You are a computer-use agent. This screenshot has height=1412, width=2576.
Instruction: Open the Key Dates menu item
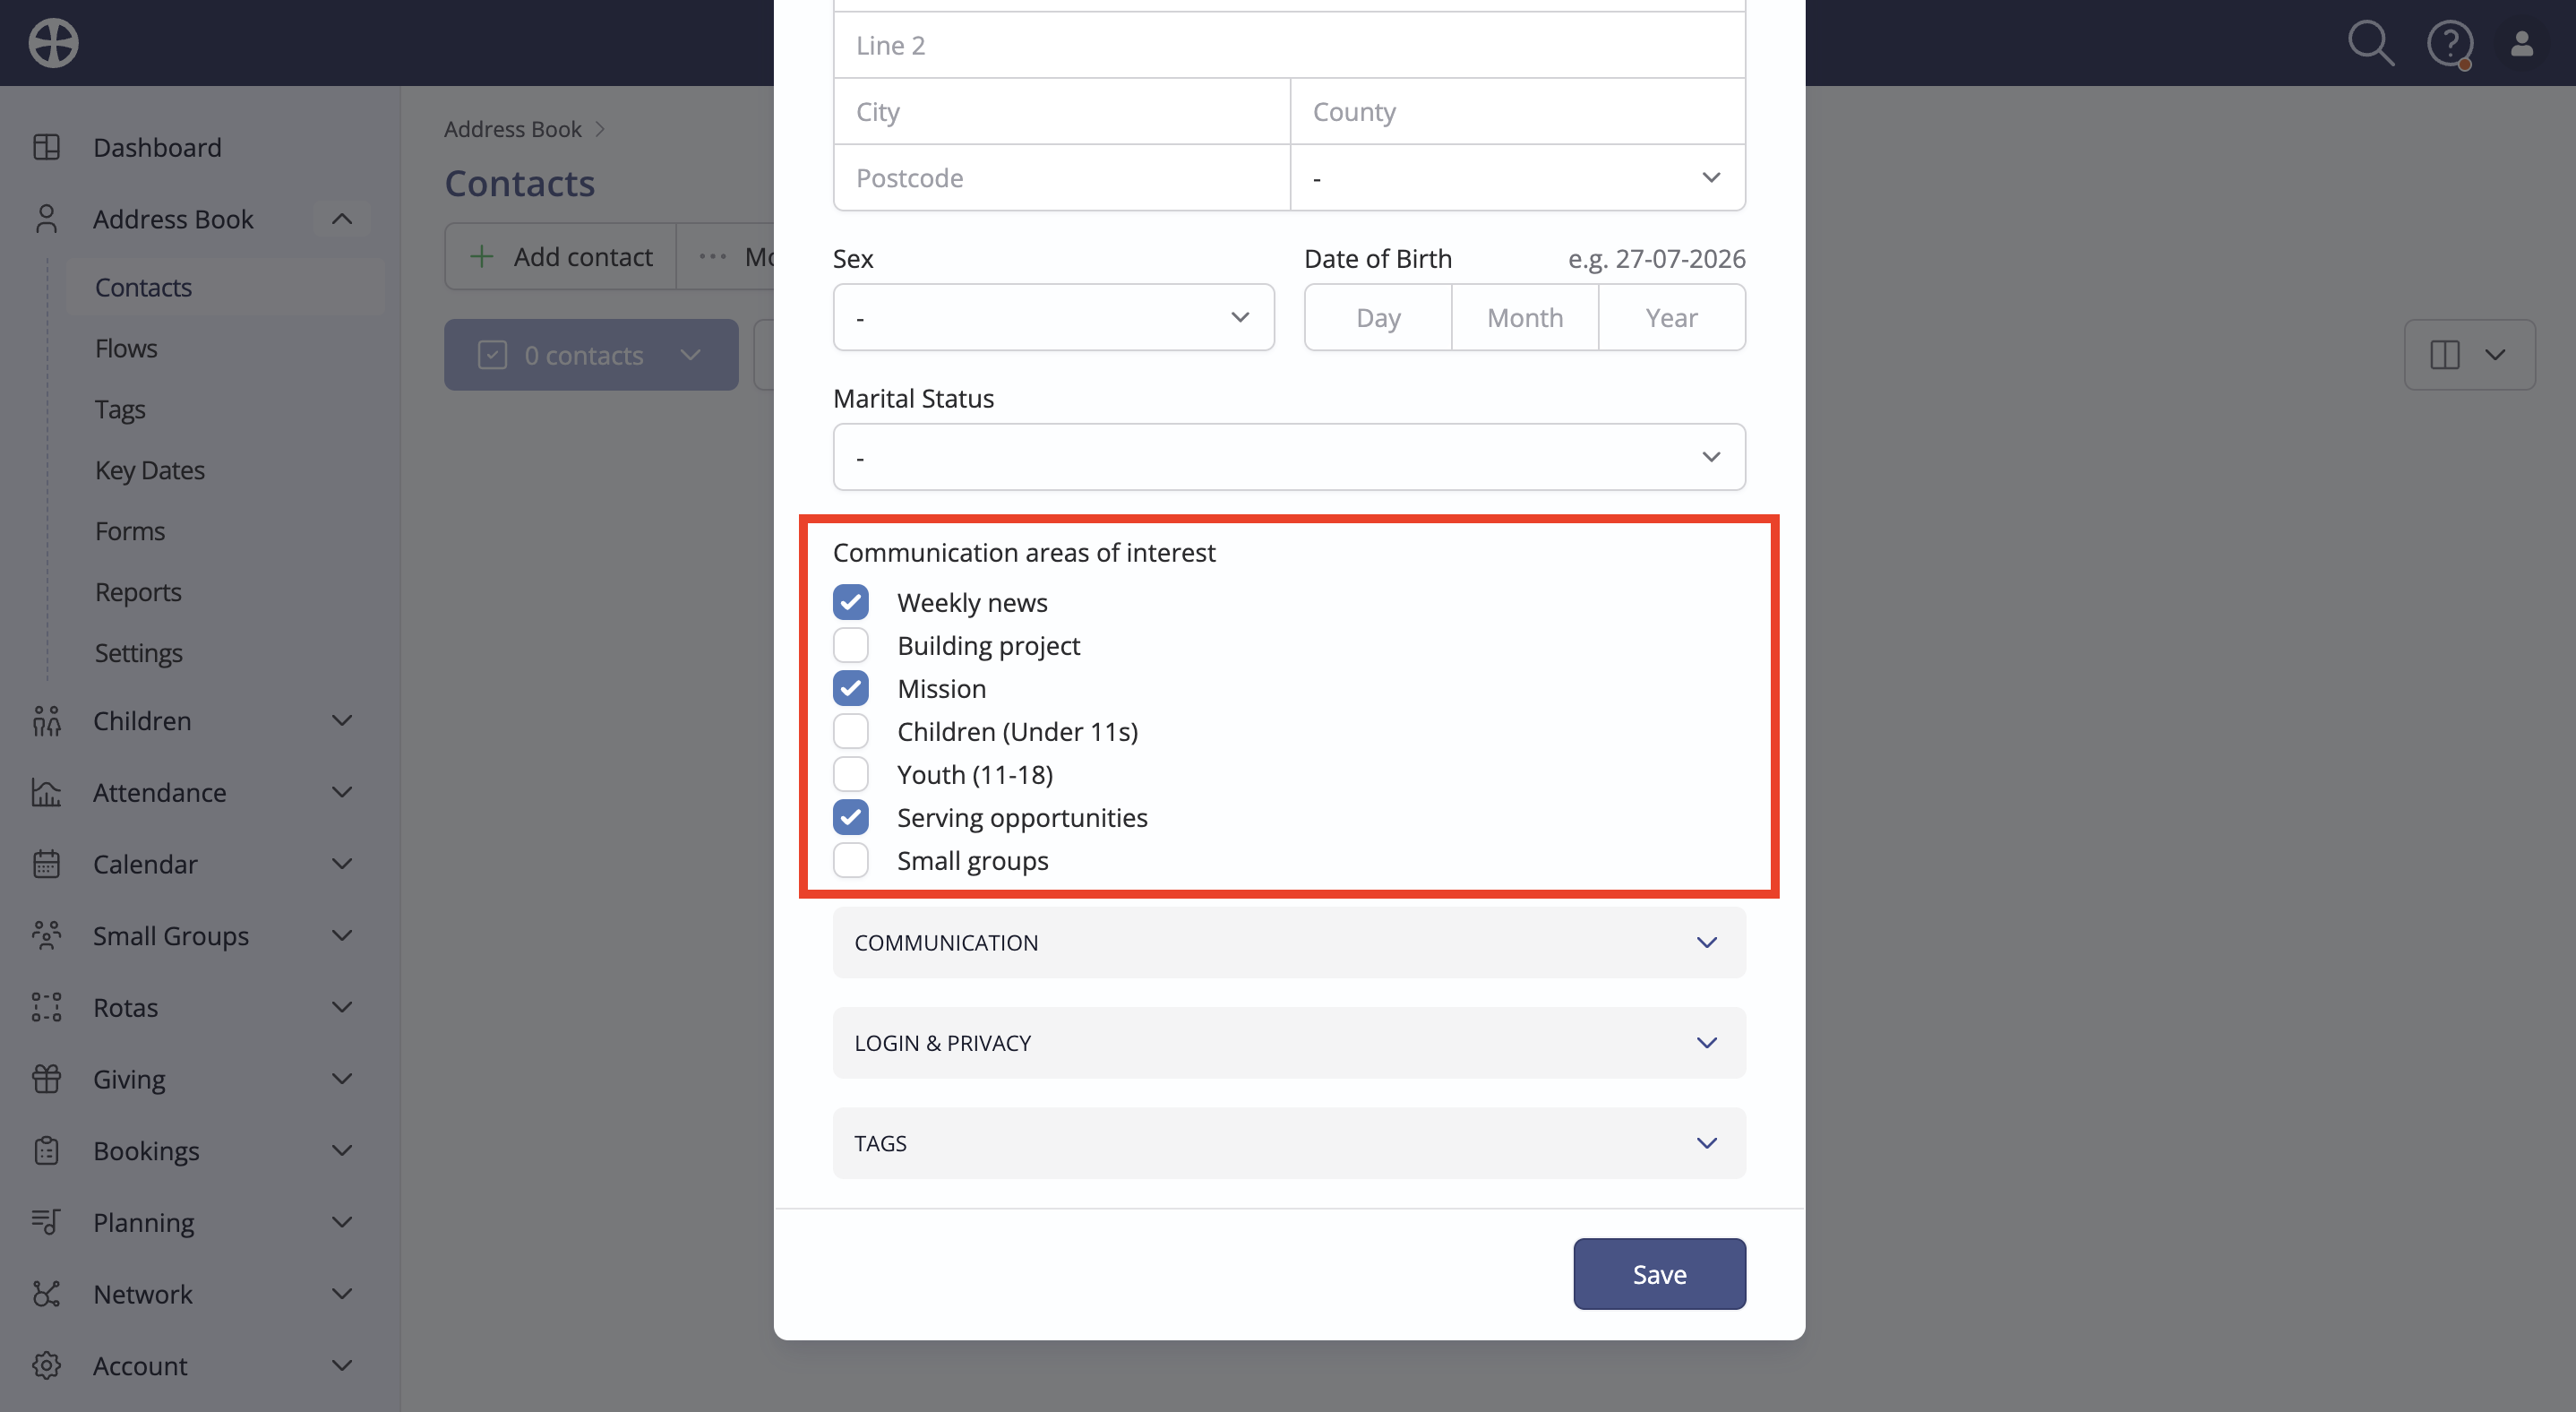150,469
